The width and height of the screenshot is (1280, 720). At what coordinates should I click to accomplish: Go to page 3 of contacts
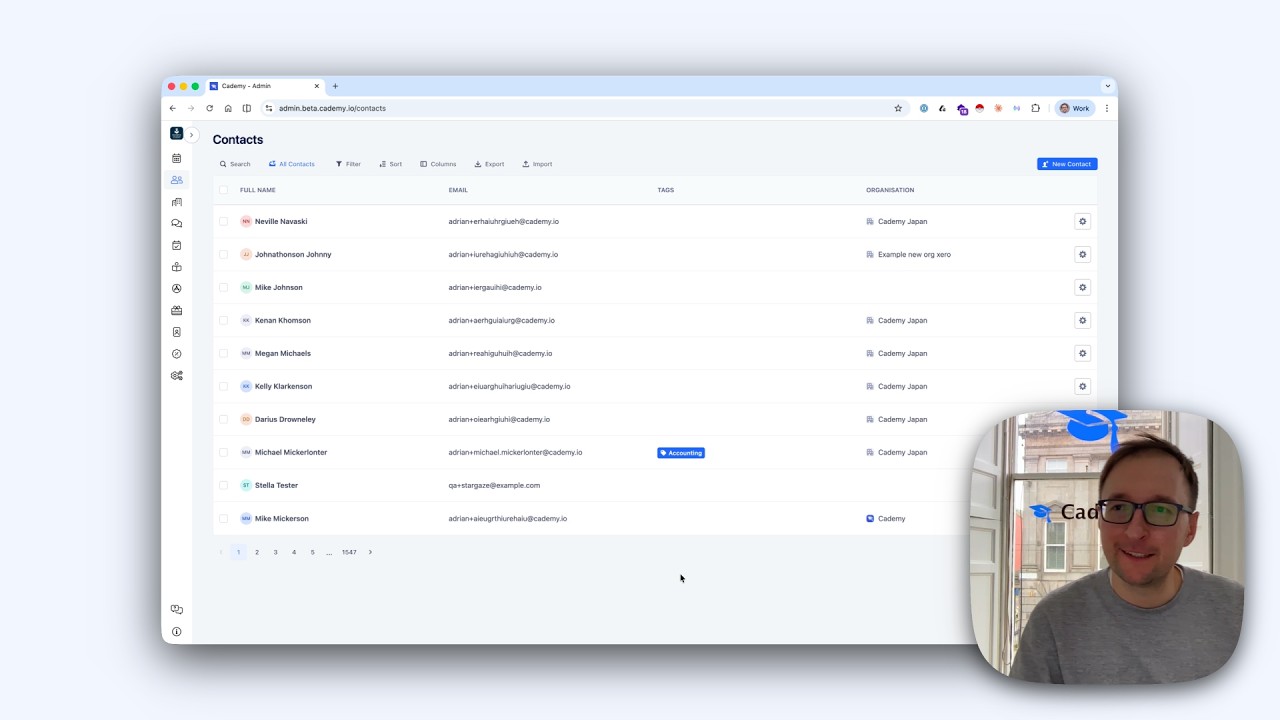(276, 552)
